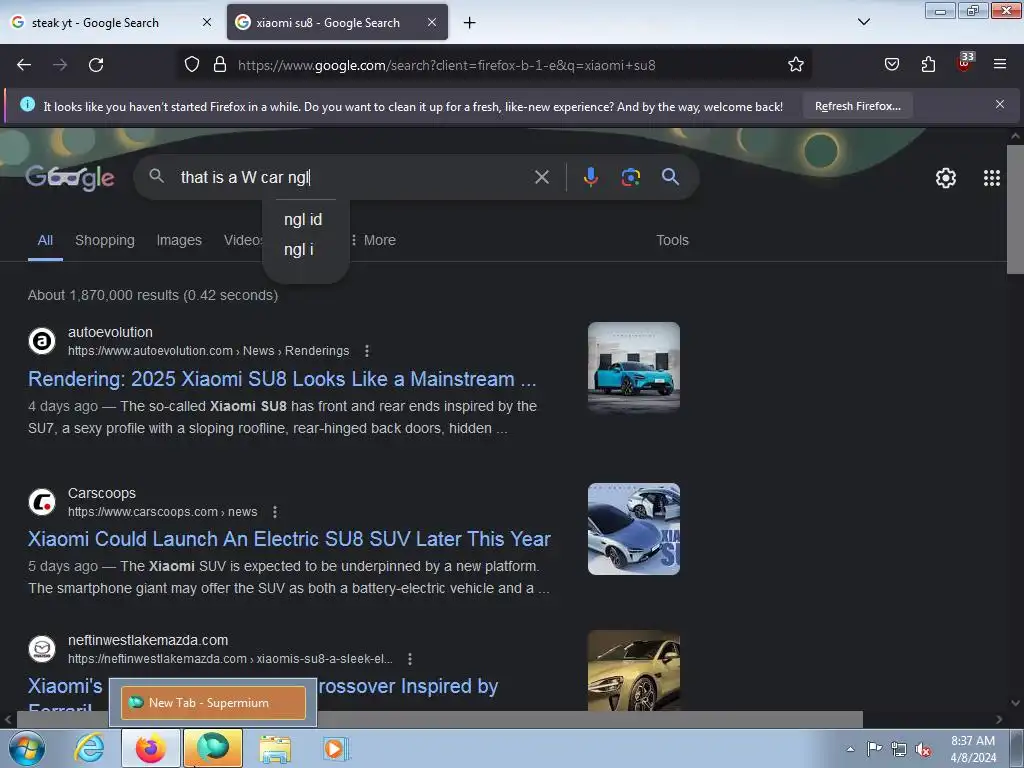Open Google apps grid
The image size is (1024, 768).
[x=991, y=178]
